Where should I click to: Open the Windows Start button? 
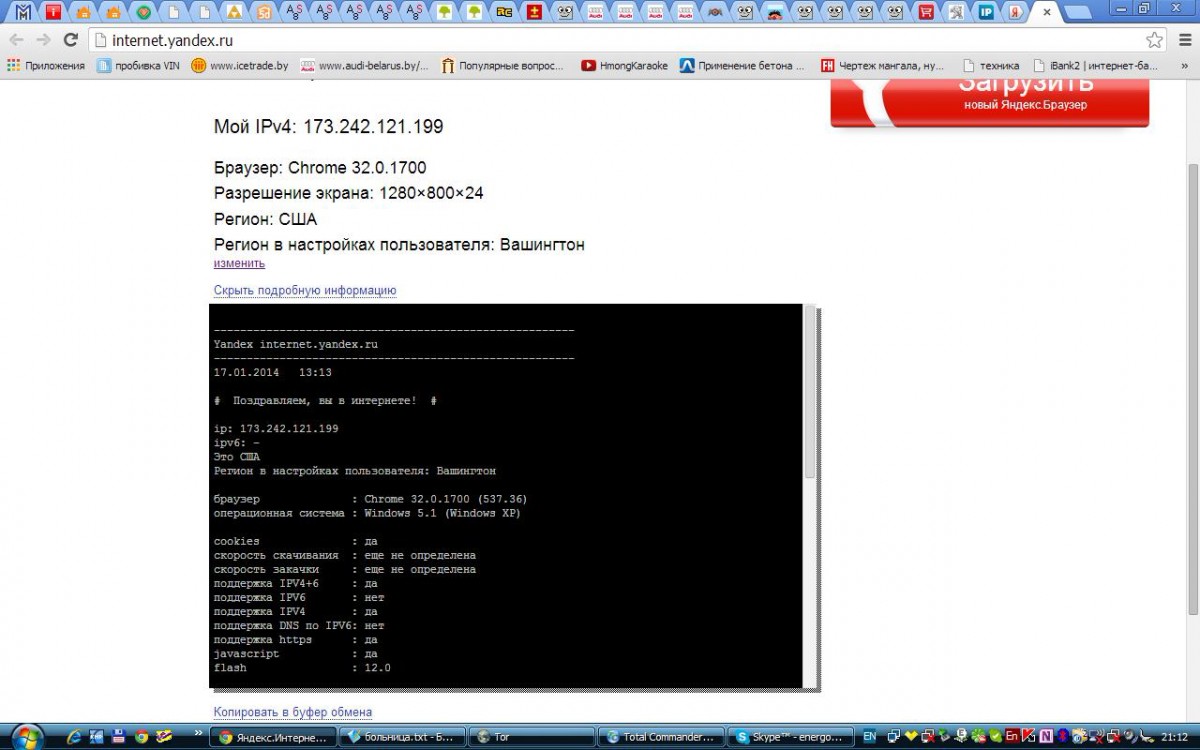point(26,736)
